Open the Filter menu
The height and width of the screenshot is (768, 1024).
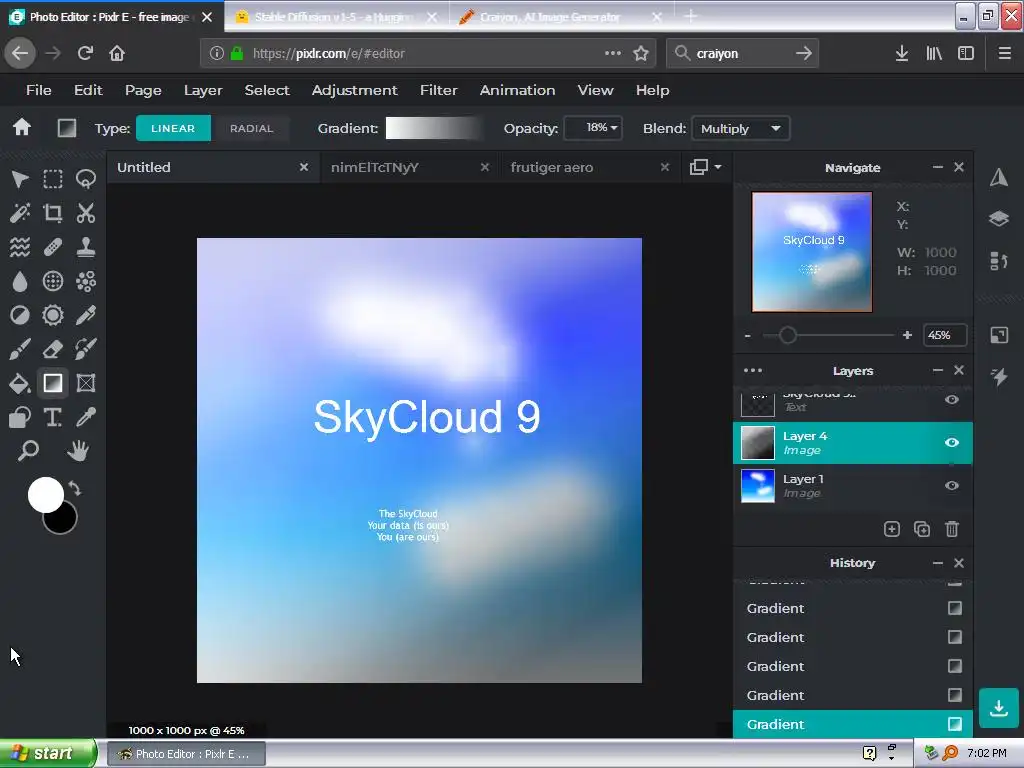click(439, 90)
